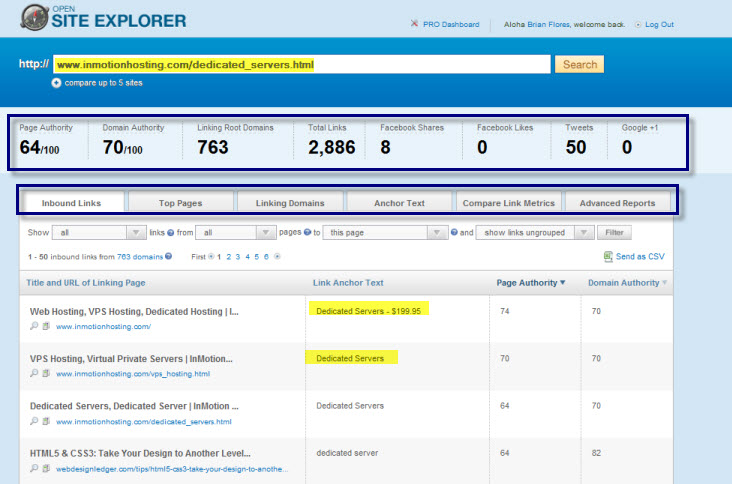Go to results page 2
Viewport: 732px width, 484px height.
(229, 257)
